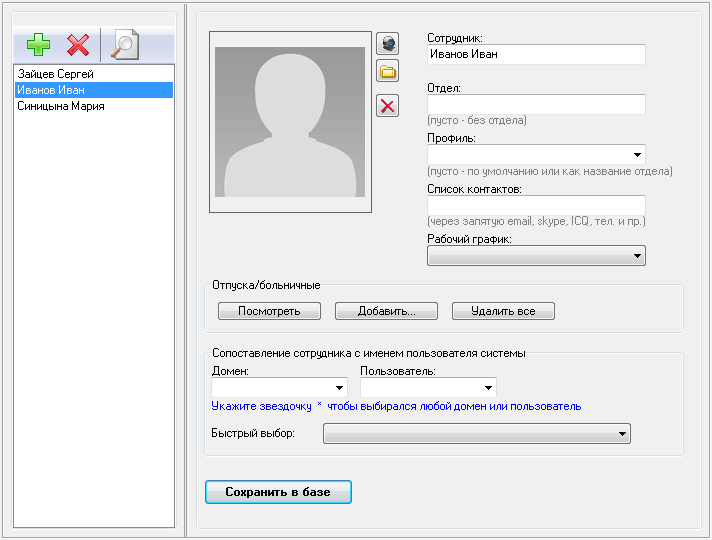Capture photo with the webcam icon
Viewport: 712px width, 540px height.
click(x=387, y=43)
